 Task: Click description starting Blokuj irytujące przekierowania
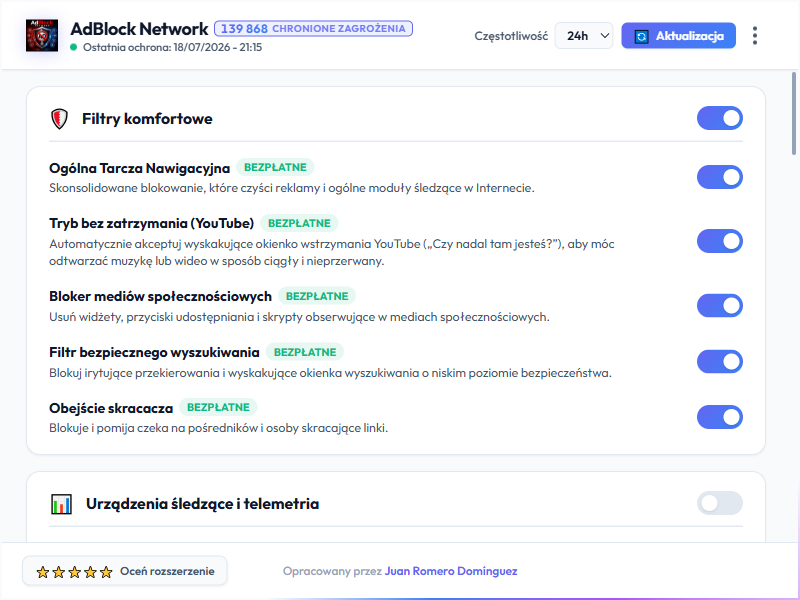(330, 373)
